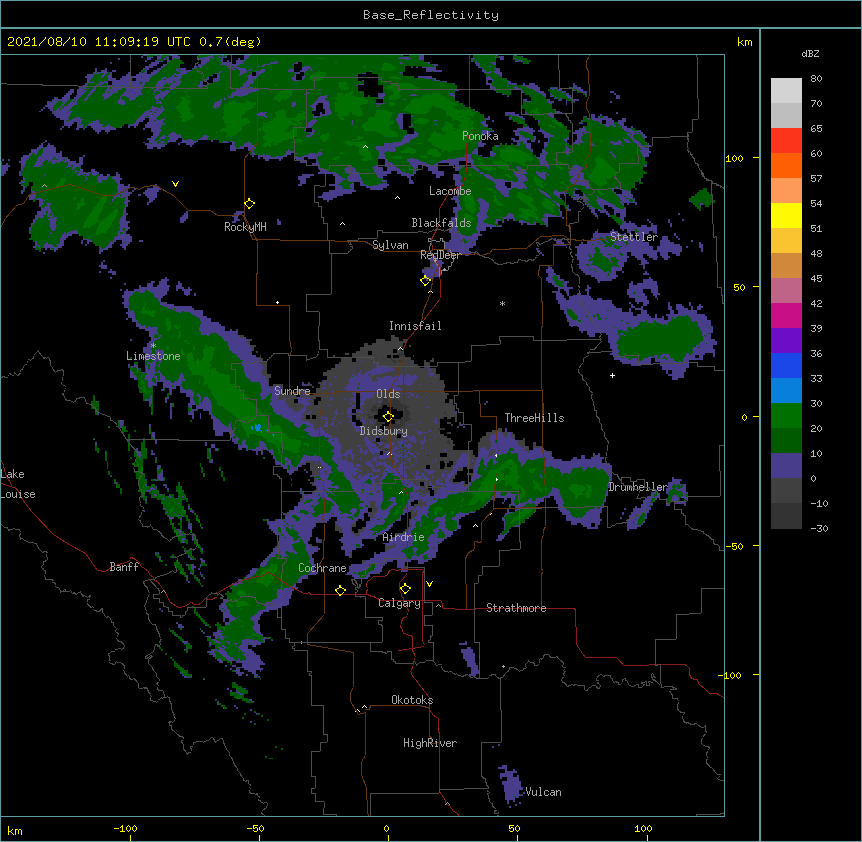Click the Innisfail city label
This screenshot has width=862, height=842.
pyautogui.click(x=415, y=326)
